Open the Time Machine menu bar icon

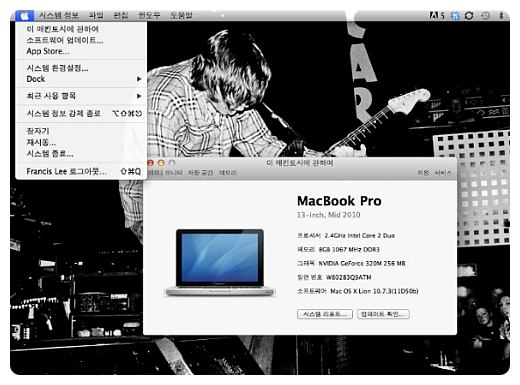485,15
